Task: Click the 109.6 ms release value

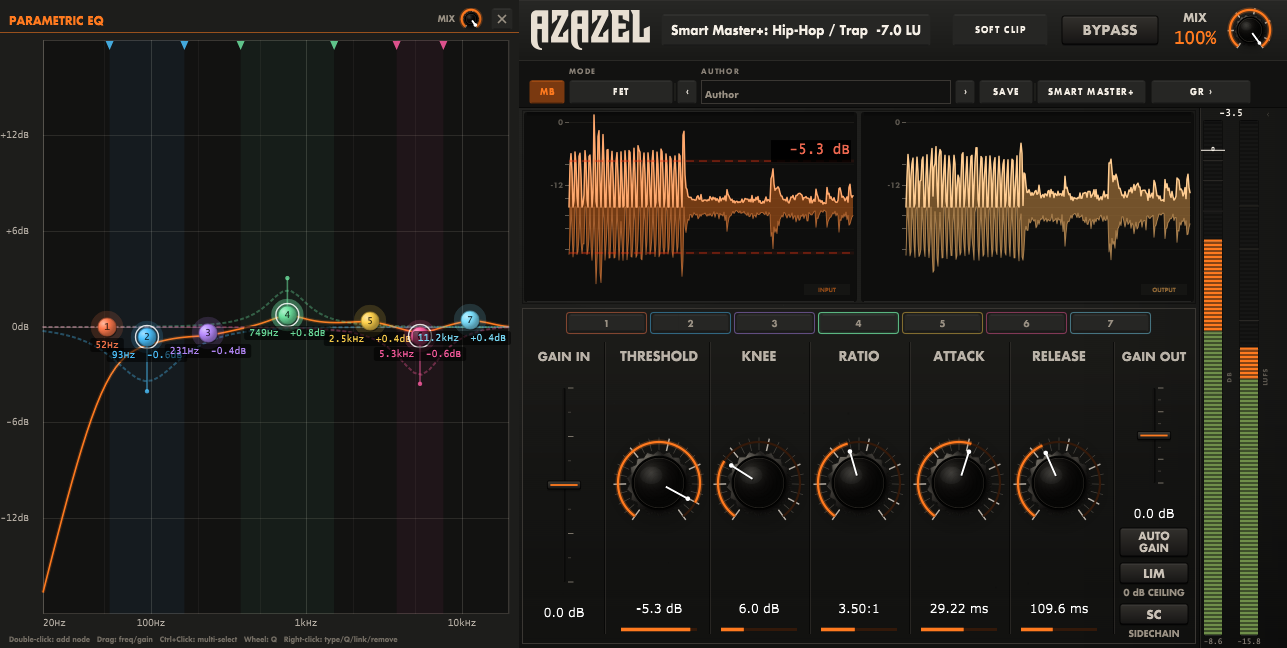Action: click(x=1059, y=608)
